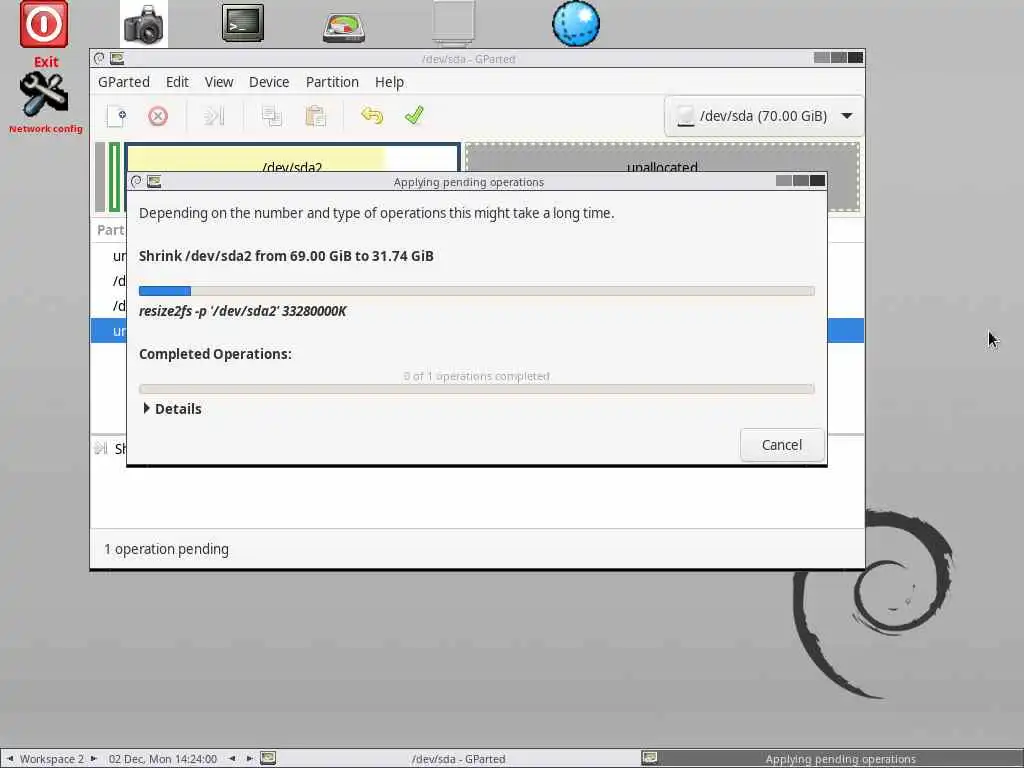Image resolution: width=1024 pixels, height=768 pixels.
Task: Click the yellow Undo last operation icon
Action: (372, 116)
